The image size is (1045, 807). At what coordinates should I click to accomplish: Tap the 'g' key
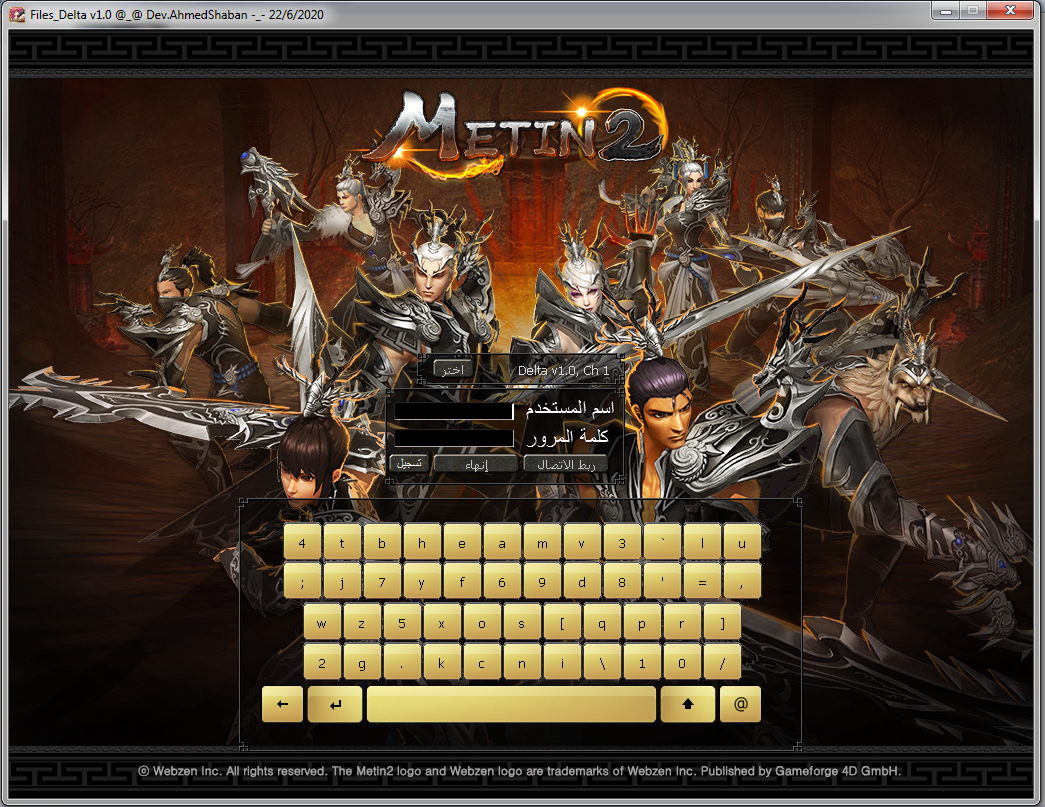point(362,663)
